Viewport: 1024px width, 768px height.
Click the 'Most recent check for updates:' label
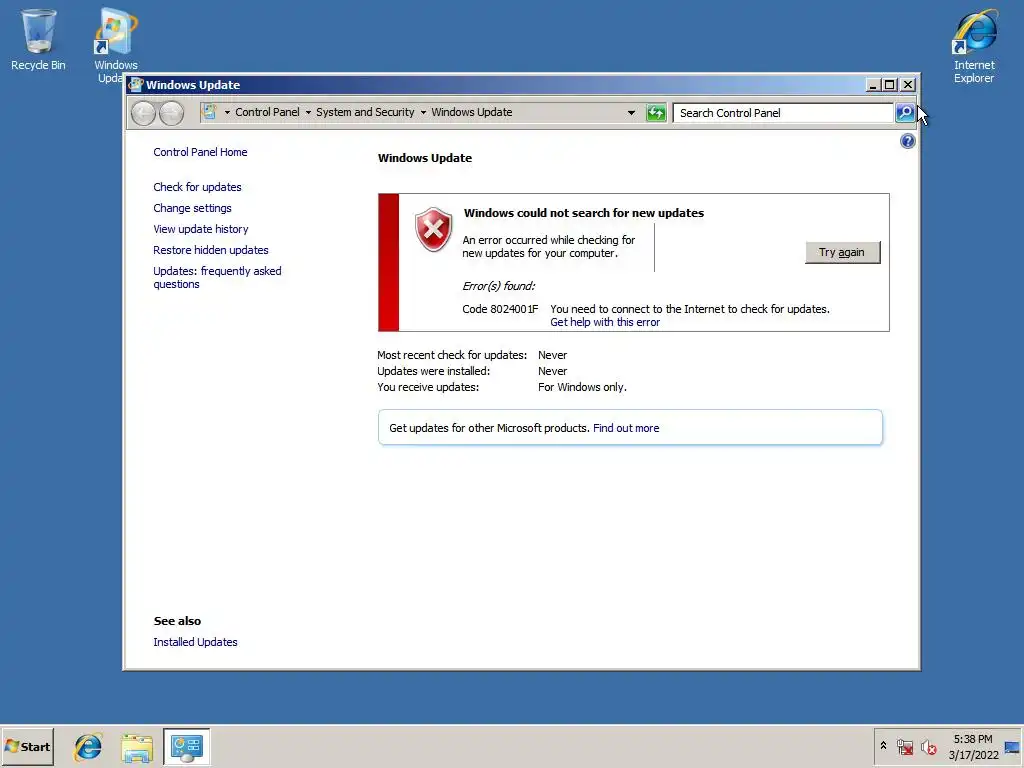pyautogui.click(x=452, y=355)
